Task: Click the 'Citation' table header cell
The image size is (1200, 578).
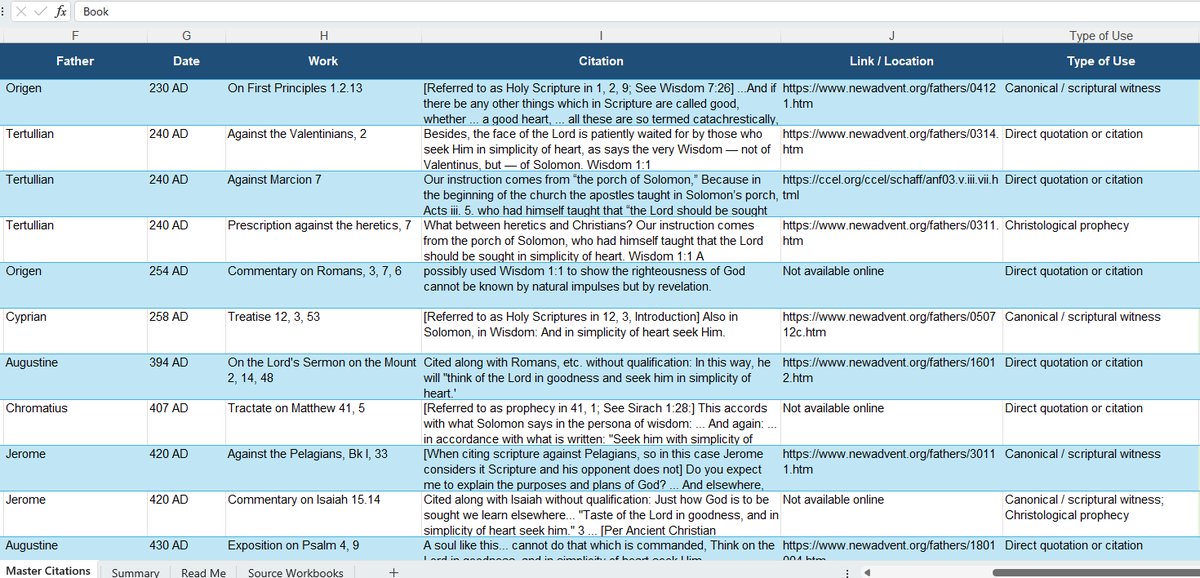Action: (x=600, y=61)
